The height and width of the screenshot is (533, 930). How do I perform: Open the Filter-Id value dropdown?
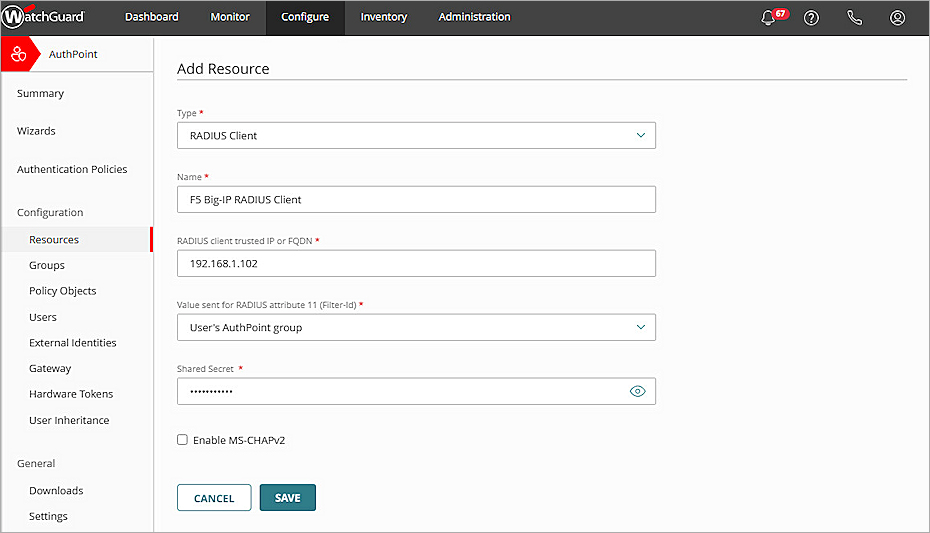point(416,327)
